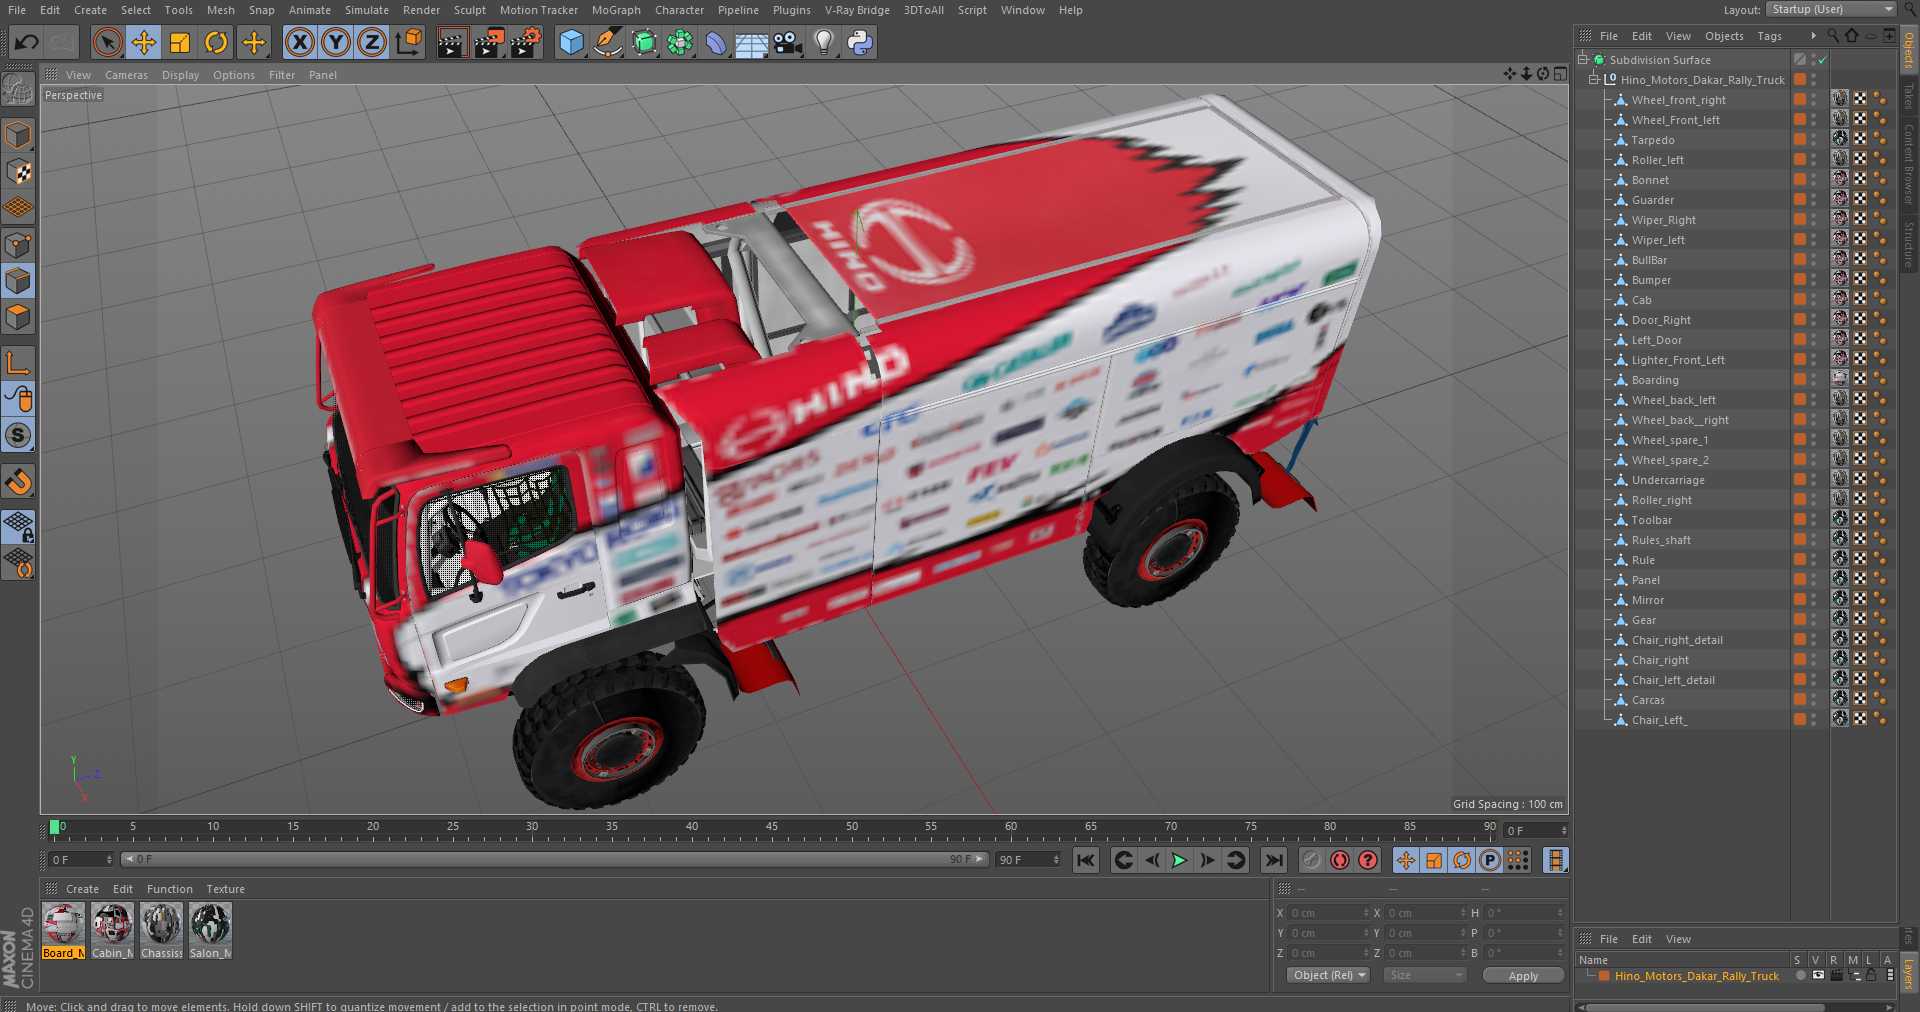The width and height of the screenshot is (1920, 1012).
Task: Activate the Scale tool
Action: pyautogui.click(x=180, y=42)
